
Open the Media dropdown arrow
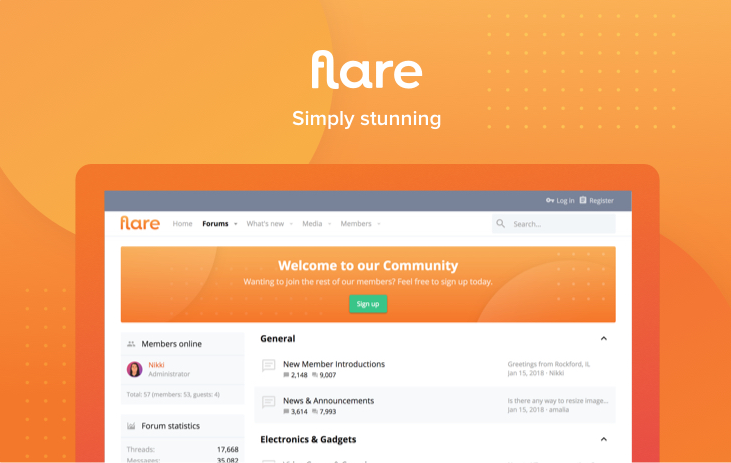coord(329,224)
